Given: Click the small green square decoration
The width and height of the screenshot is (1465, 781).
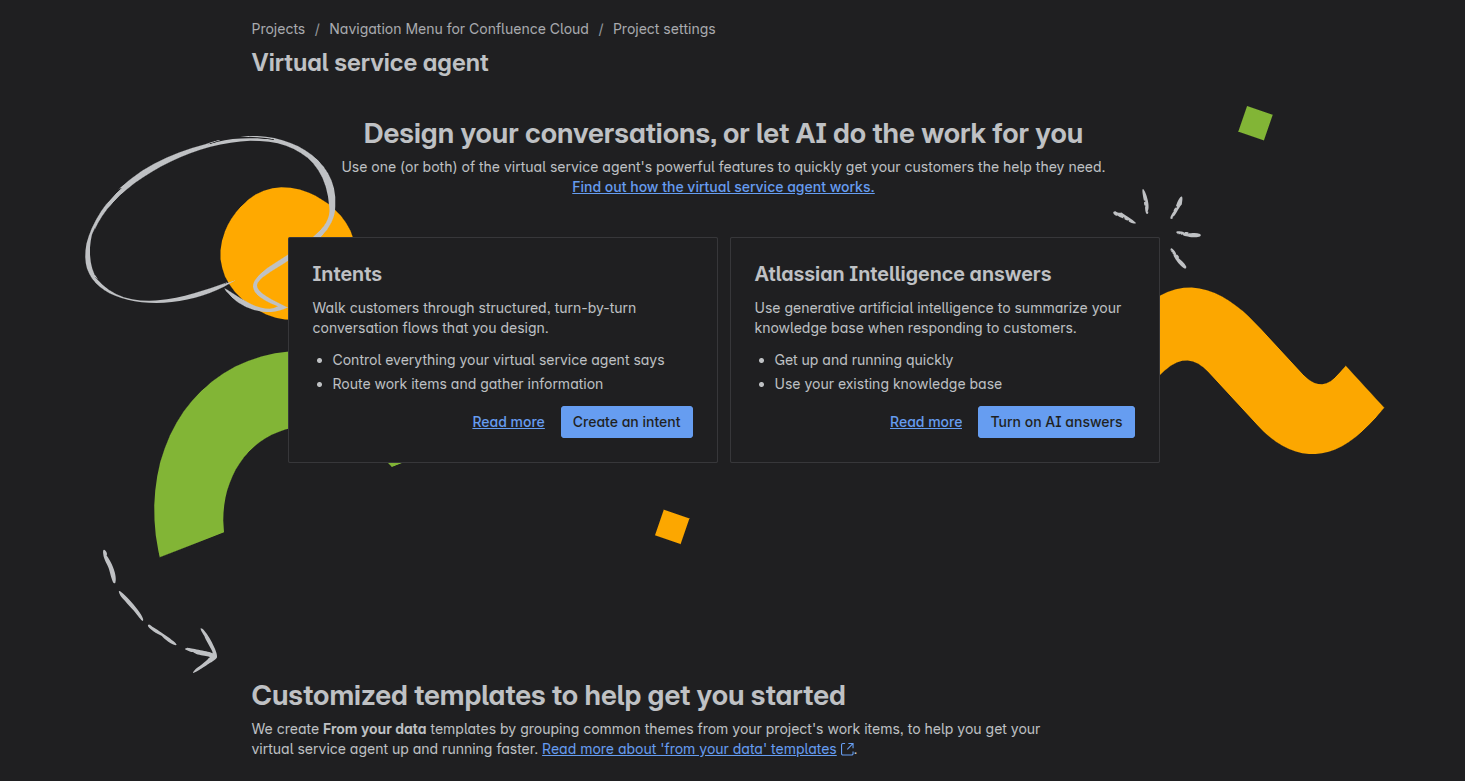Looking at the screenshot, I should click(1255, 123).
